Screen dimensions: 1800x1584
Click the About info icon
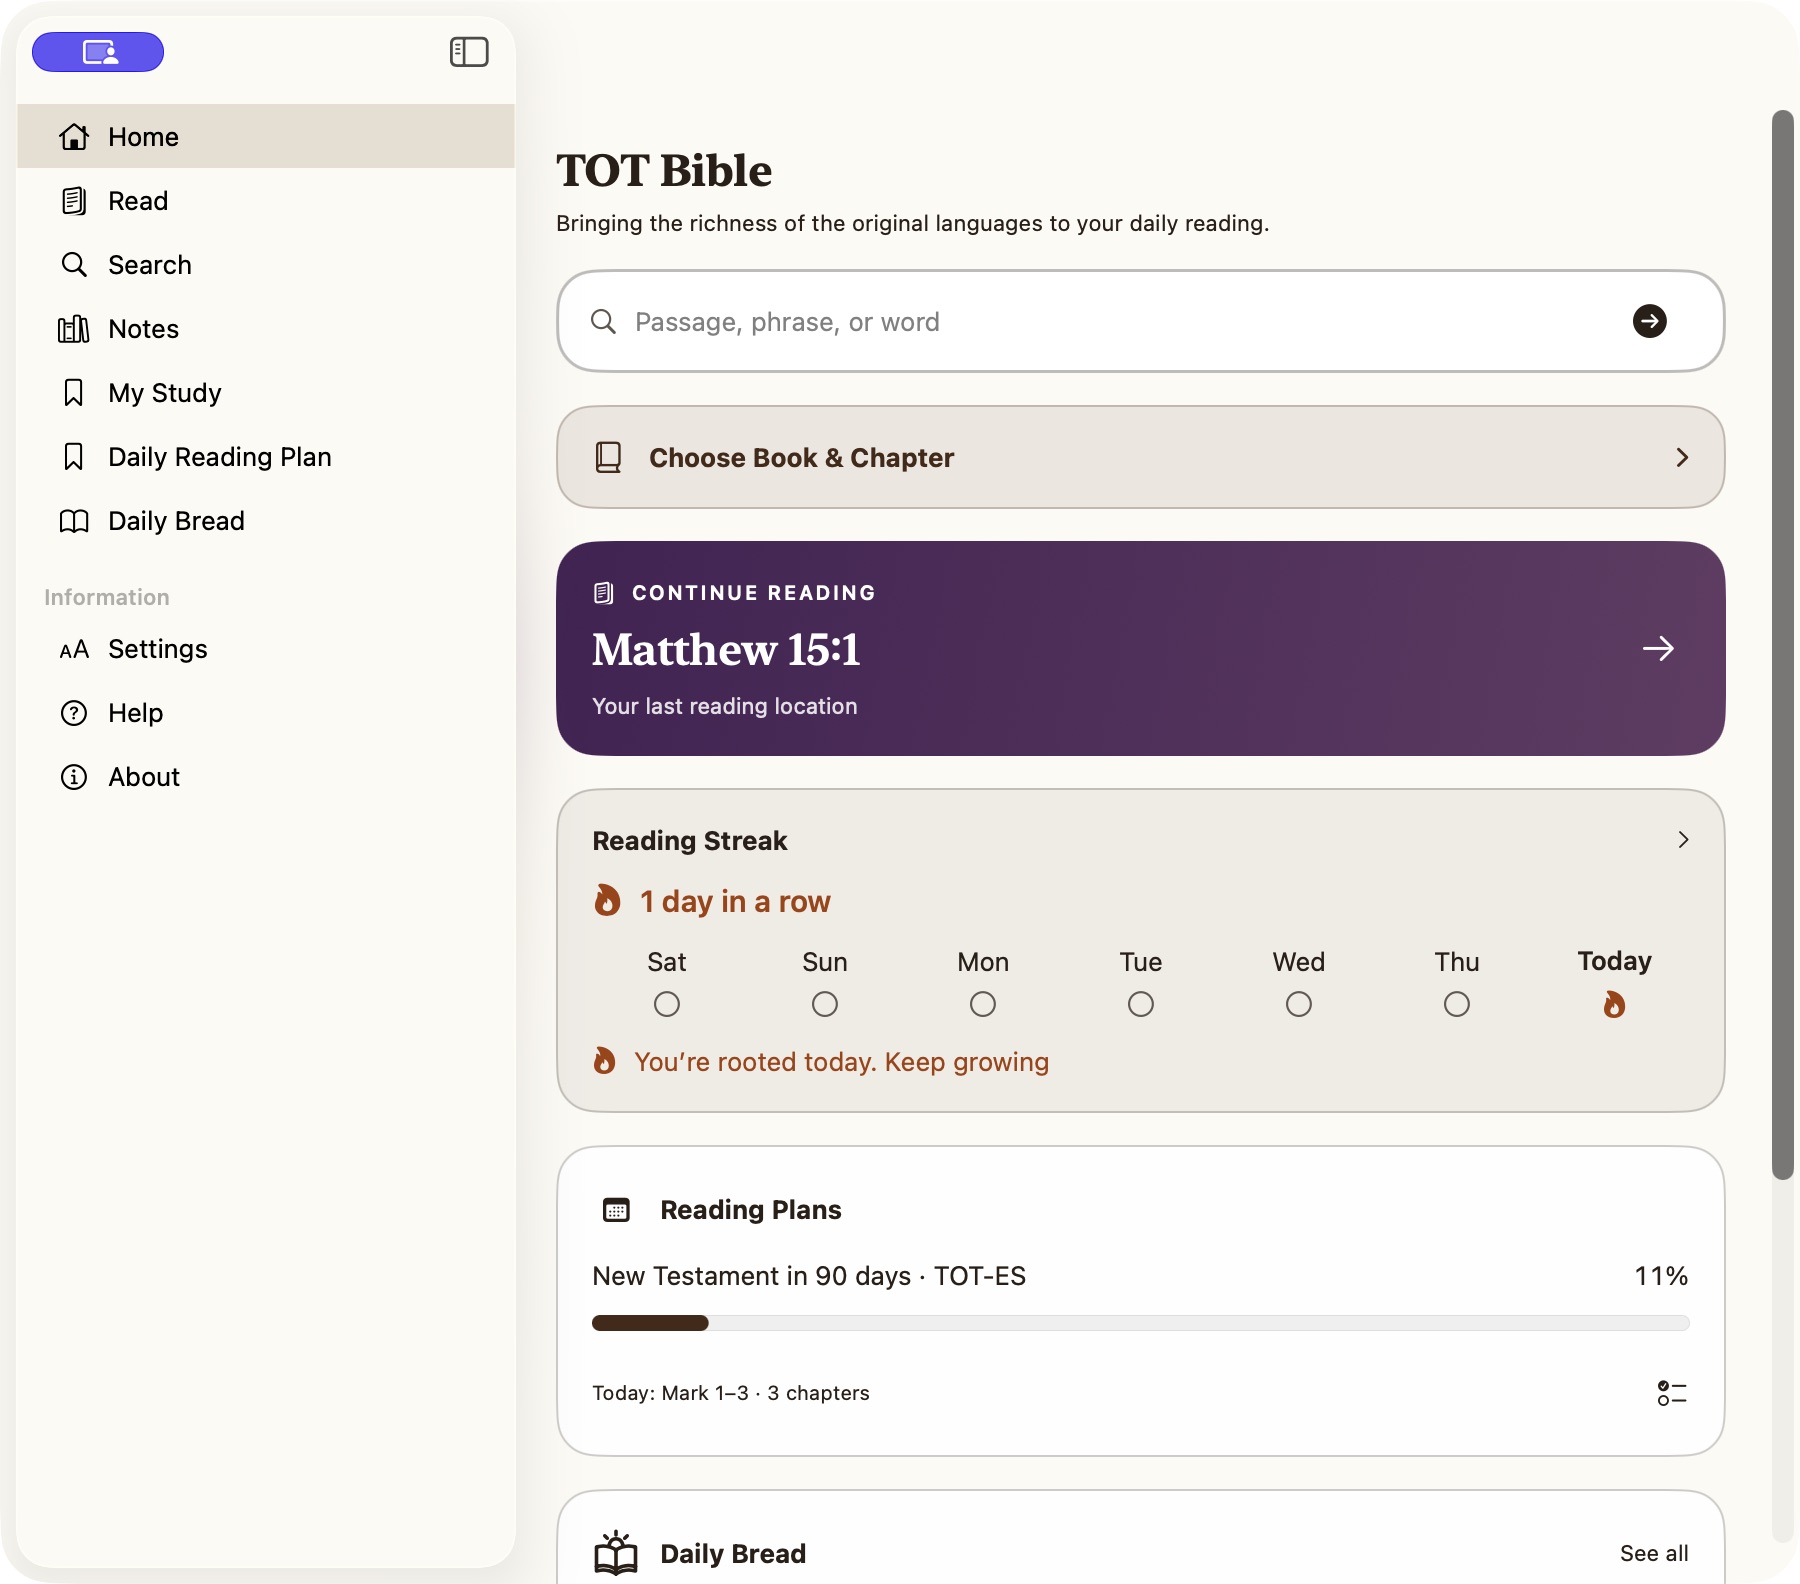click(x=74, y=777)
